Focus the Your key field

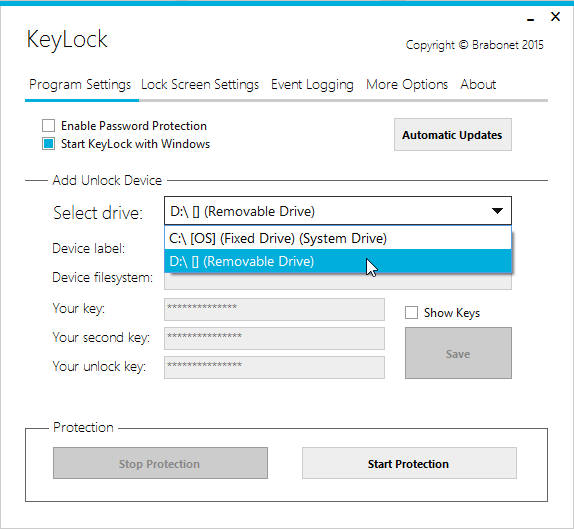tap(274, 310)
